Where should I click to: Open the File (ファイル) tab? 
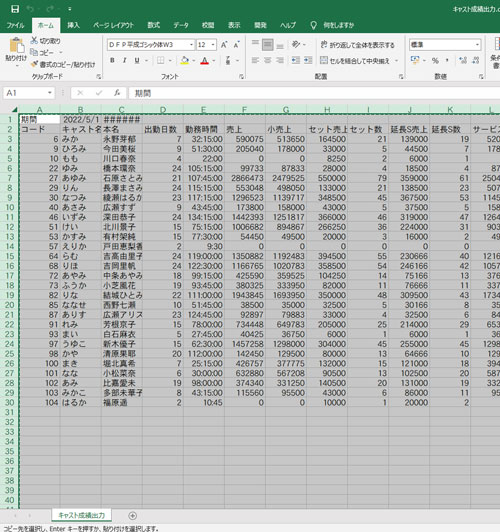tap(16, 25)
